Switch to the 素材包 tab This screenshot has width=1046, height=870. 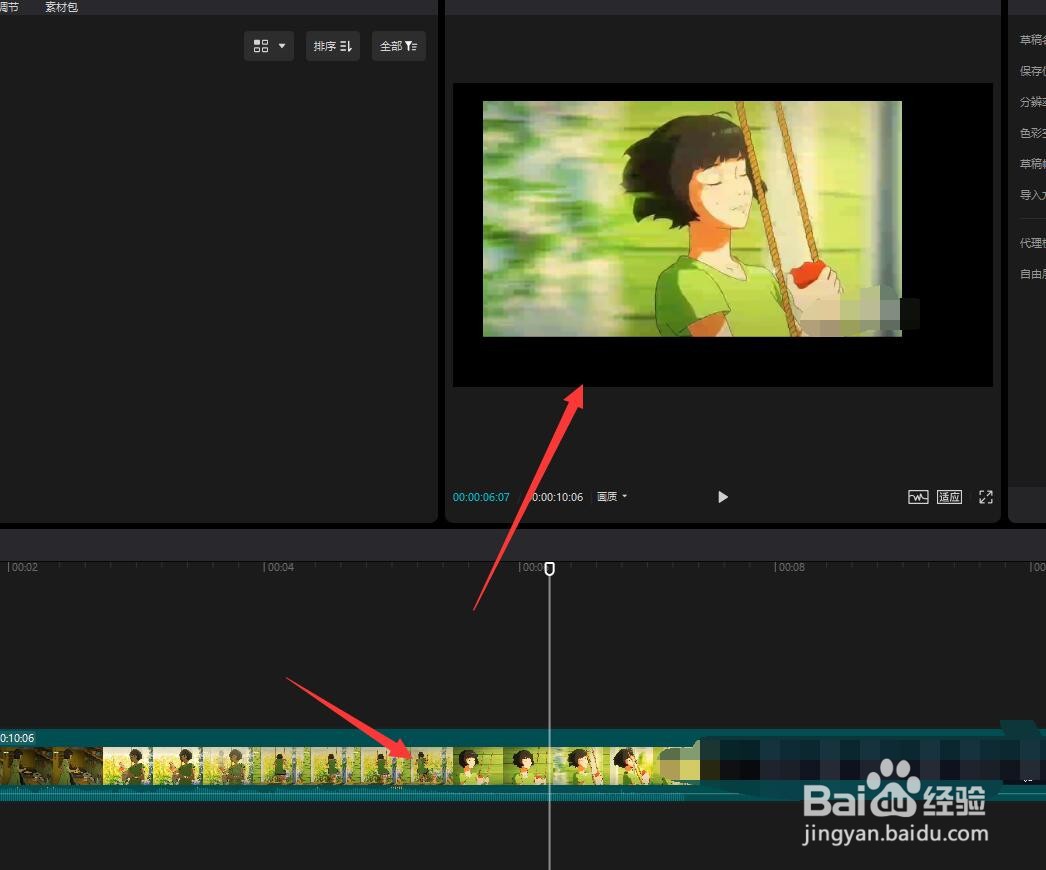[x=61, y=7]
